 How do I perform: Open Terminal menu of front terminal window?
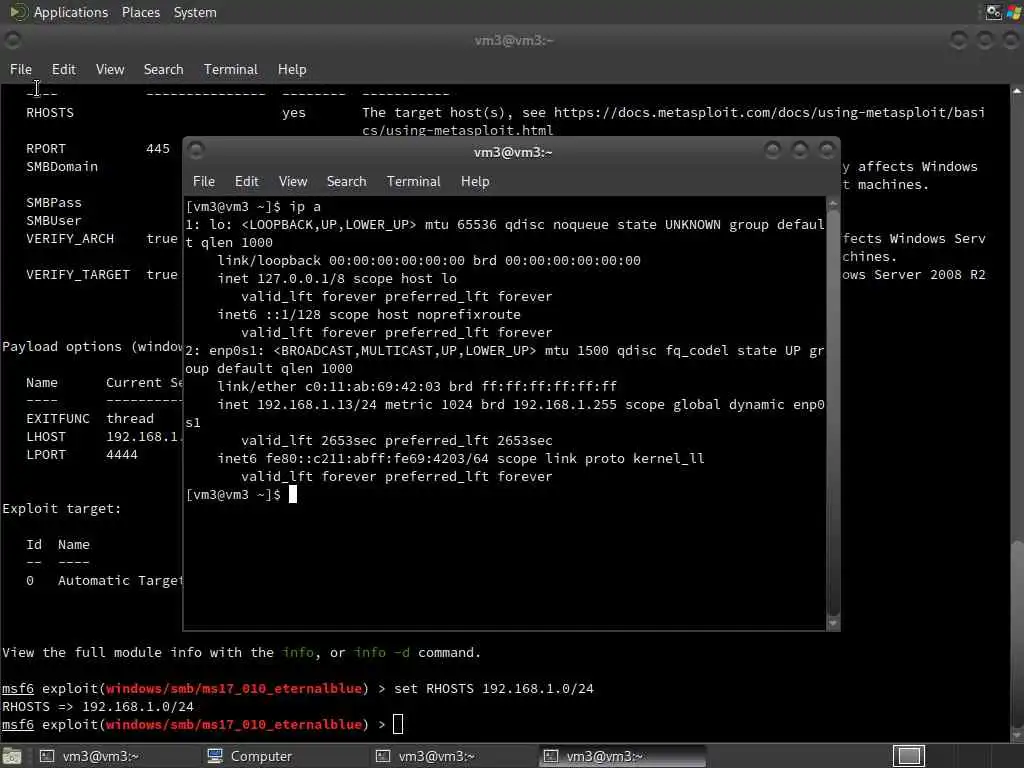(413, 182)
